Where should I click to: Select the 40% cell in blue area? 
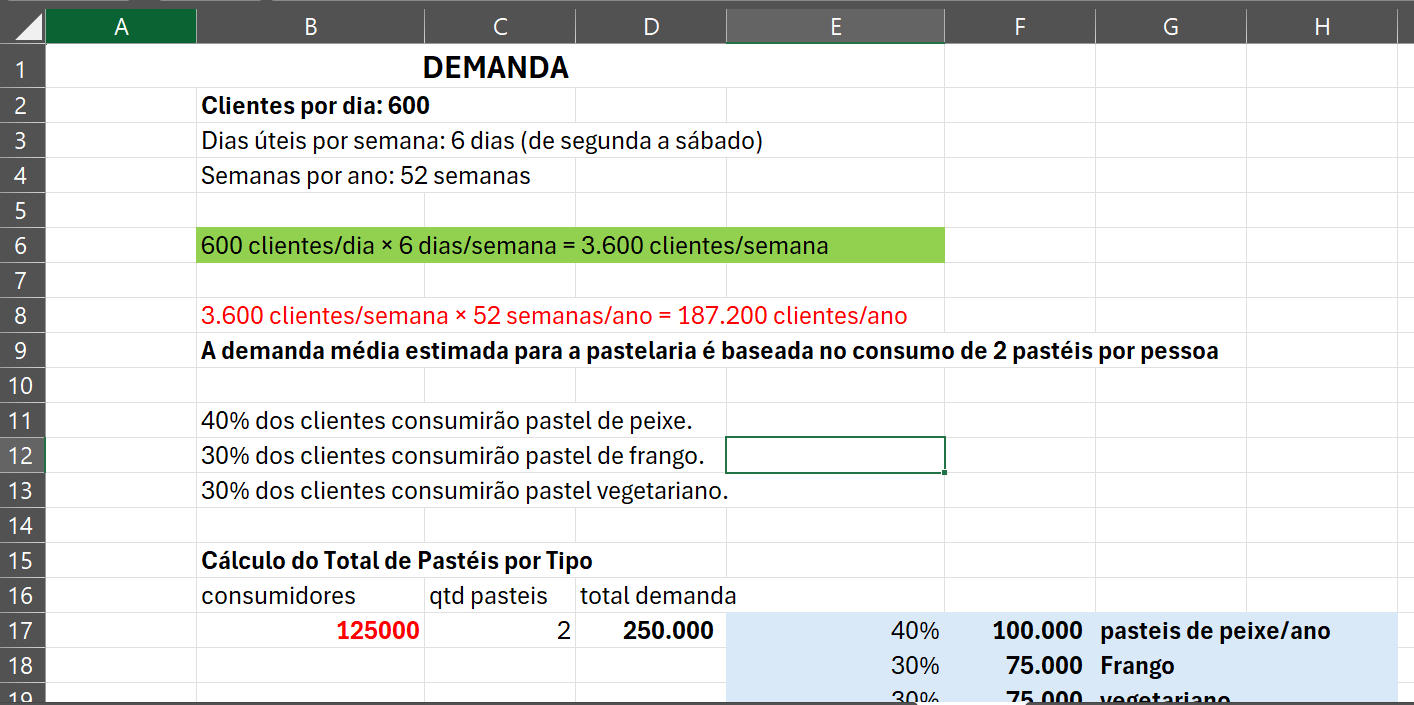pos(835,631)
